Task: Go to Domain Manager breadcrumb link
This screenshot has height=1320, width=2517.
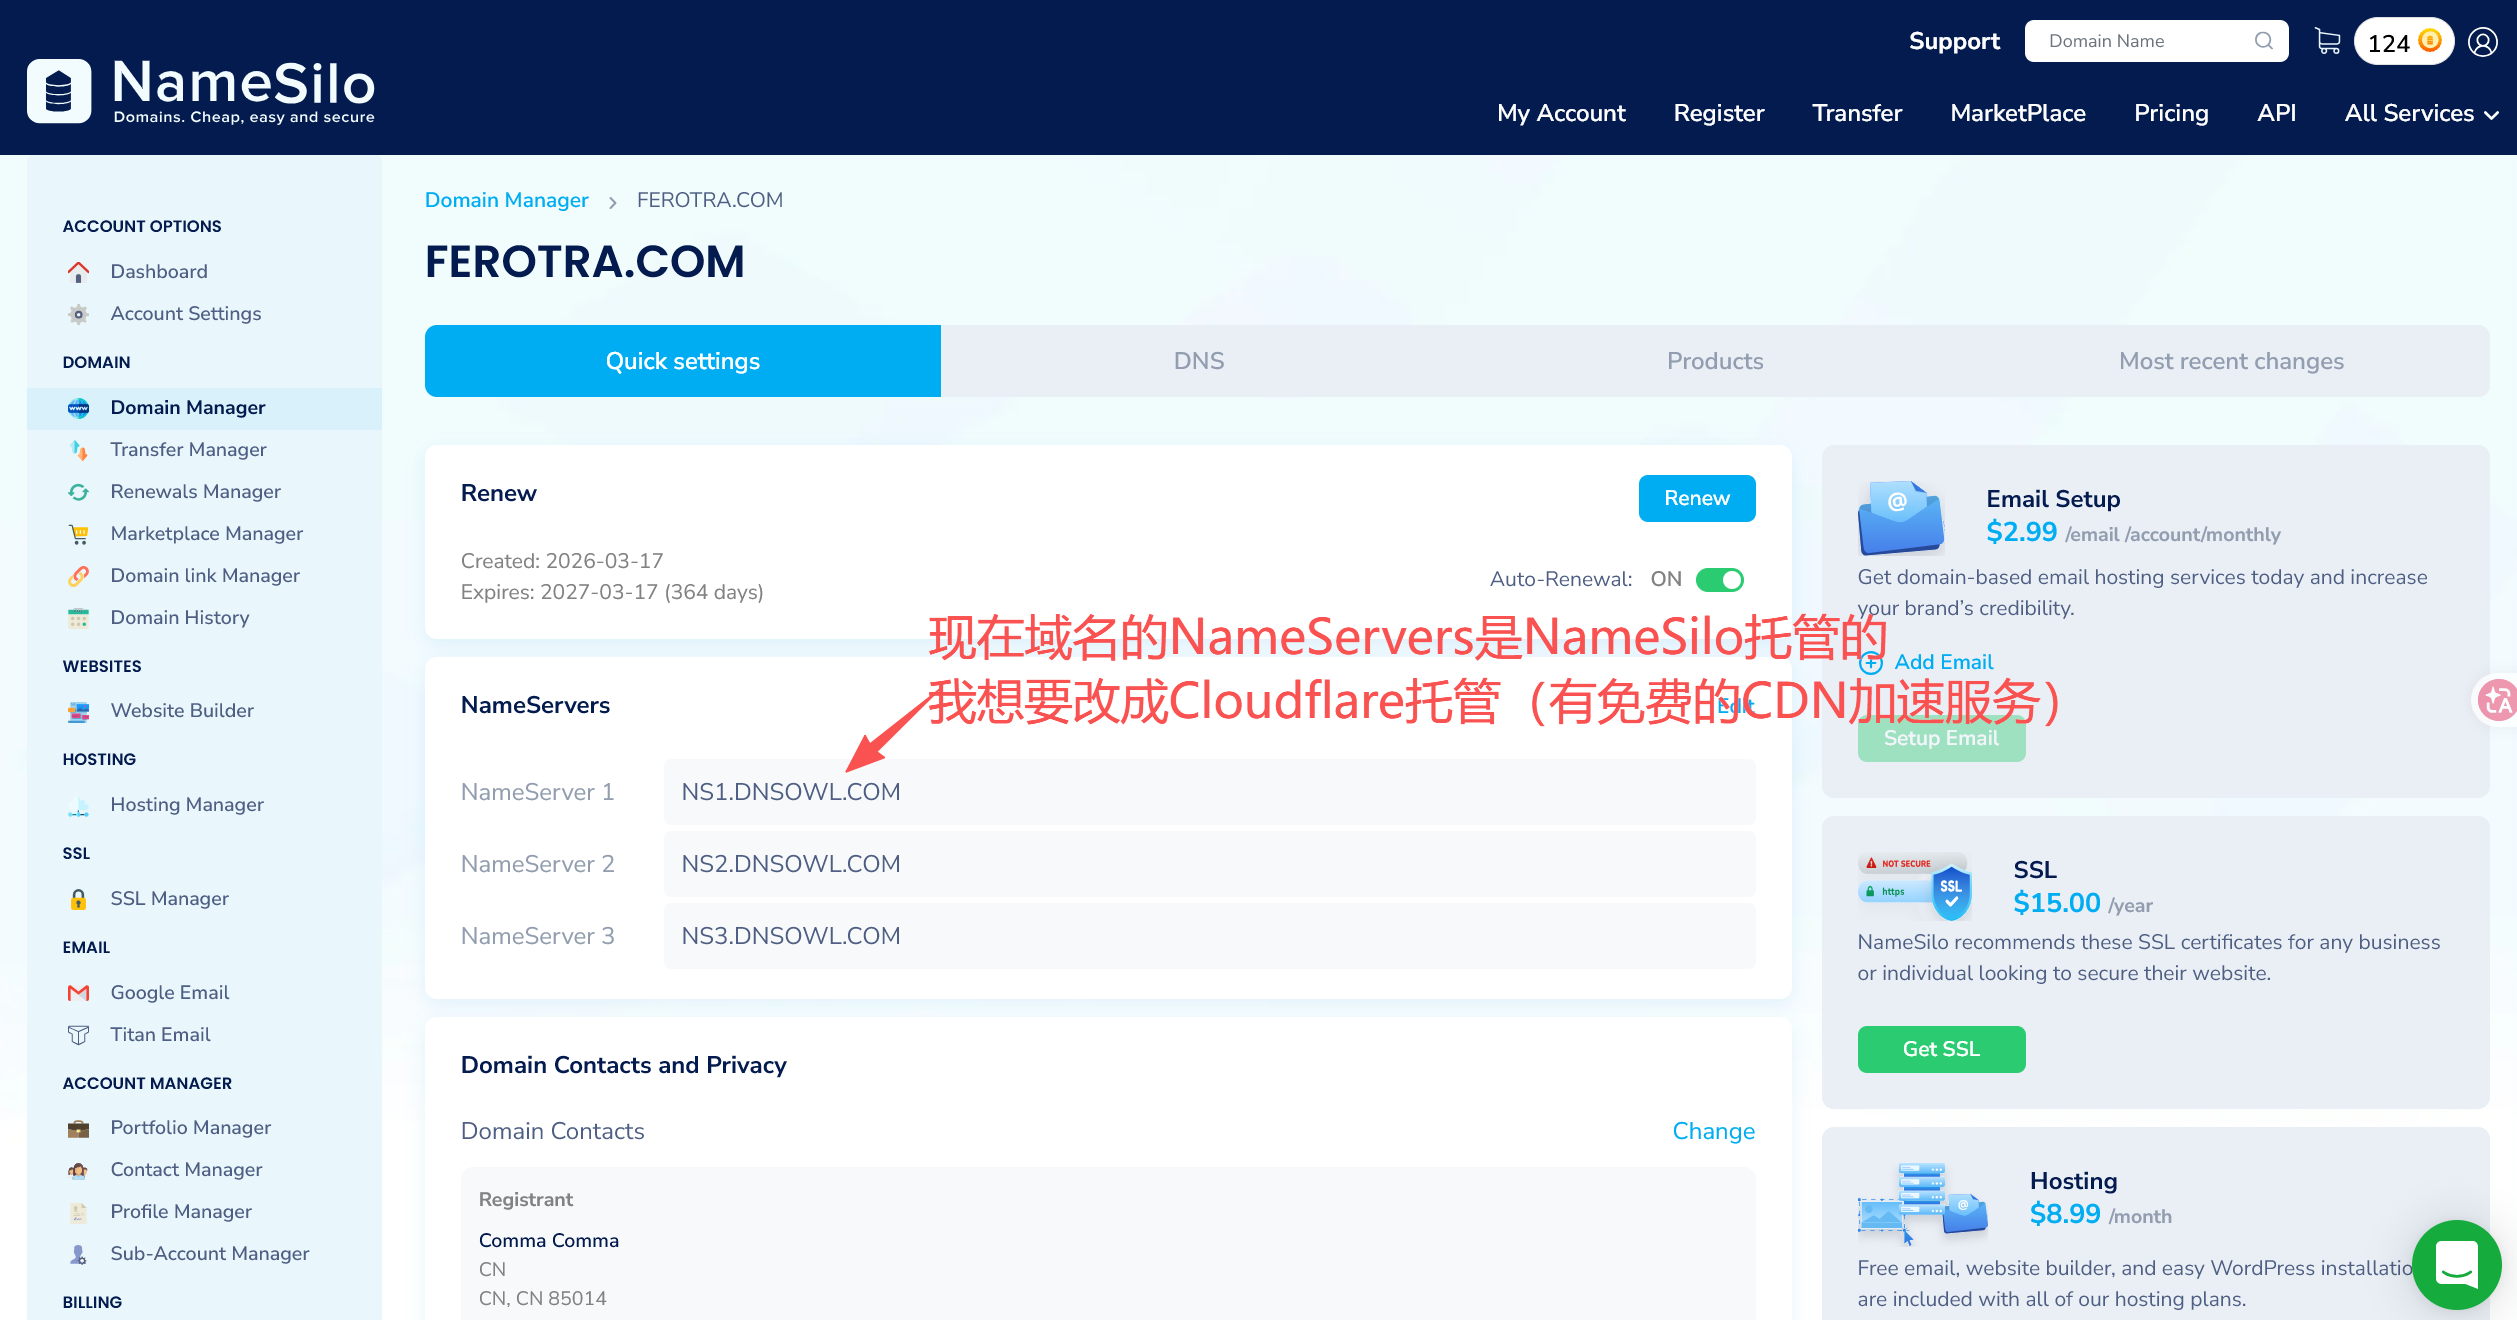Action: coord(506,200)
